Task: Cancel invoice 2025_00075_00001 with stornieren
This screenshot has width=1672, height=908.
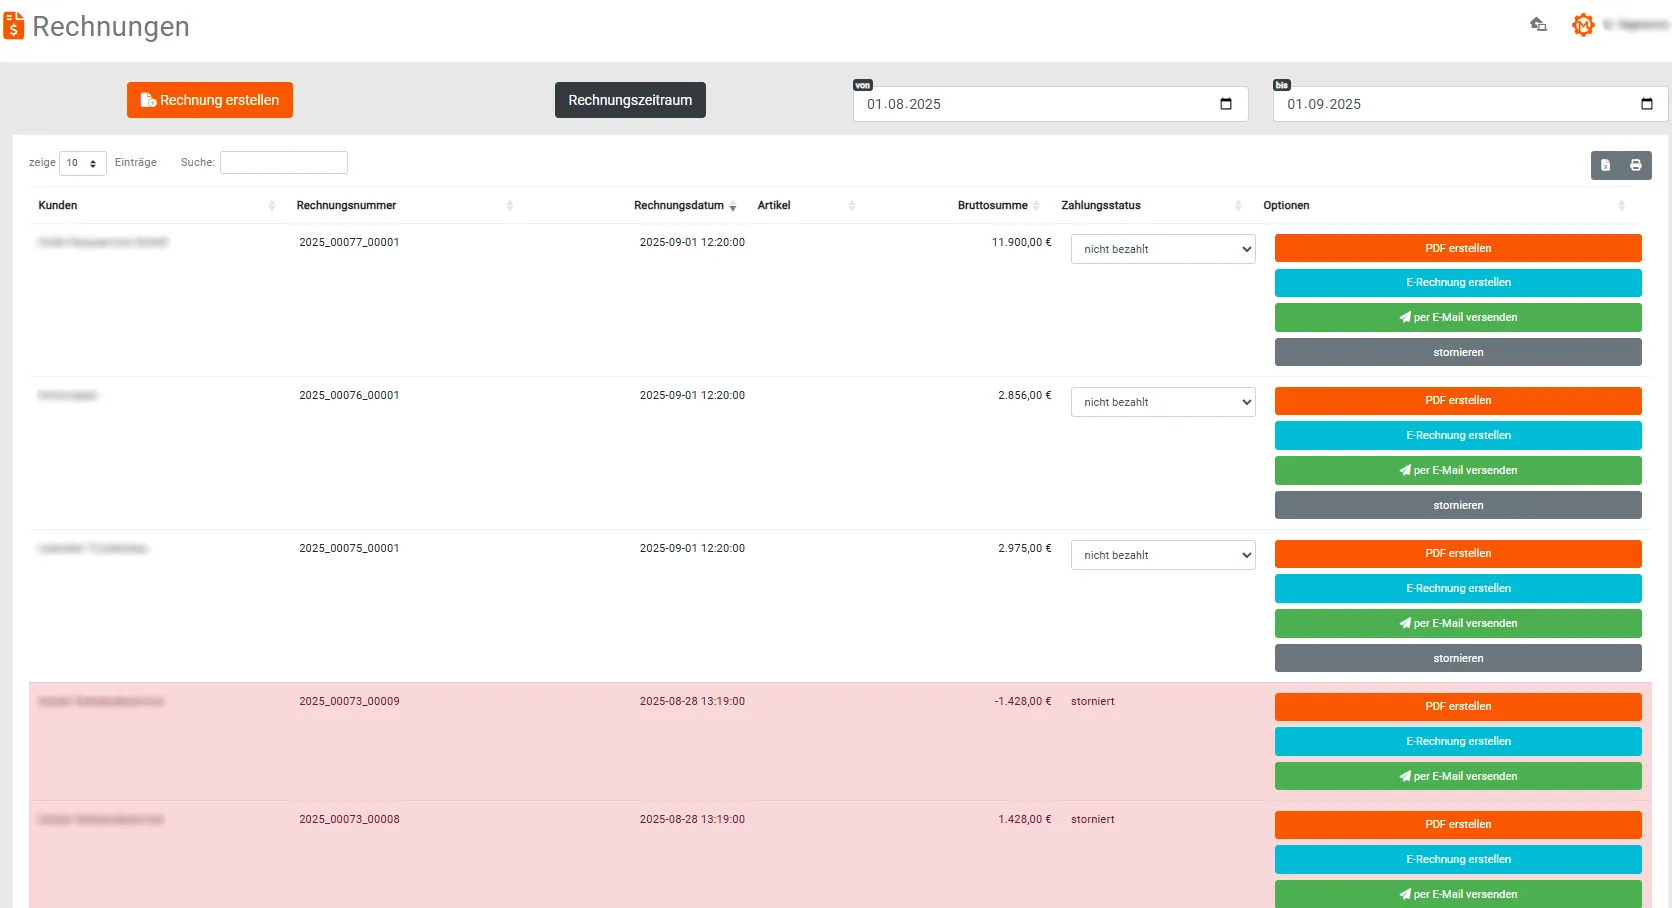Action: tap(1457, 658)
